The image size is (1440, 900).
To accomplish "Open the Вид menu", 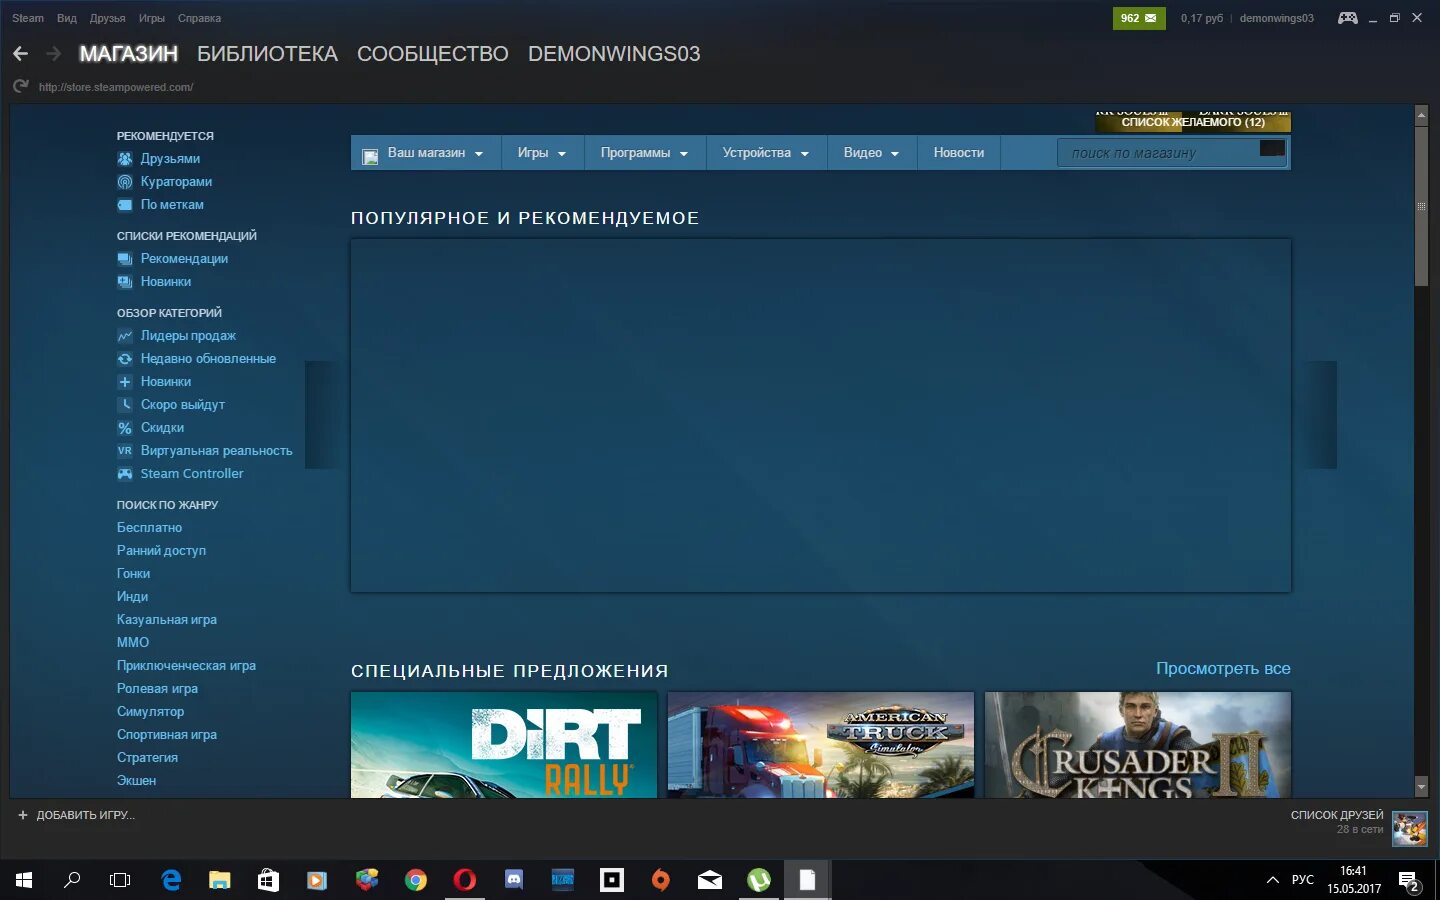I will (x=67, y=18).
